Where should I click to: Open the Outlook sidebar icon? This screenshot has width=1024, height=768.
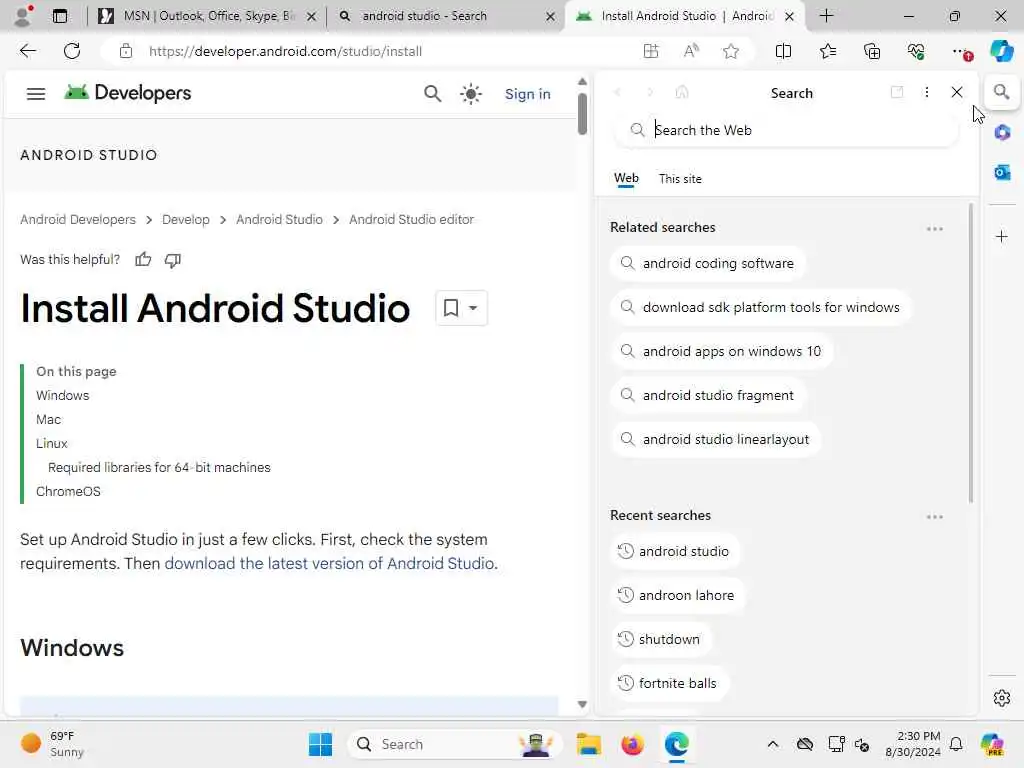1002,172
